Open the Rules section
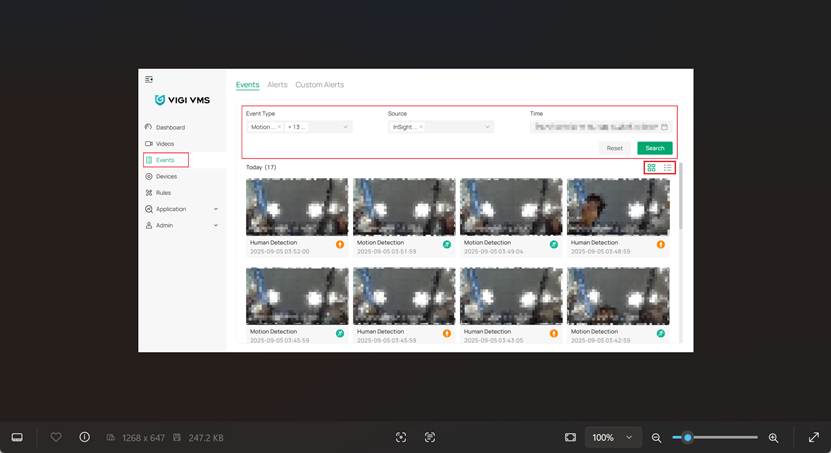Viewport: 831px width, 453px height. coord(163,192)
